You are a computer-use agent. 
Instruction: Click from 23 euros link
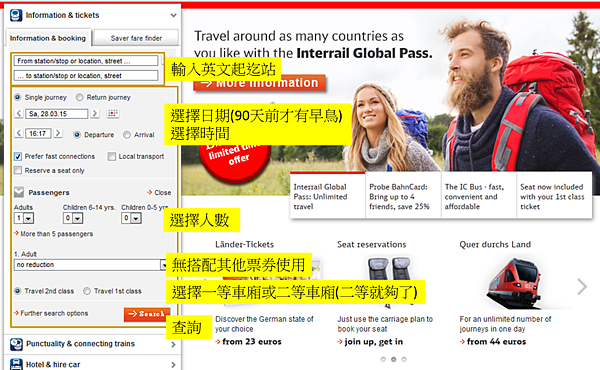tap(248, 342)
